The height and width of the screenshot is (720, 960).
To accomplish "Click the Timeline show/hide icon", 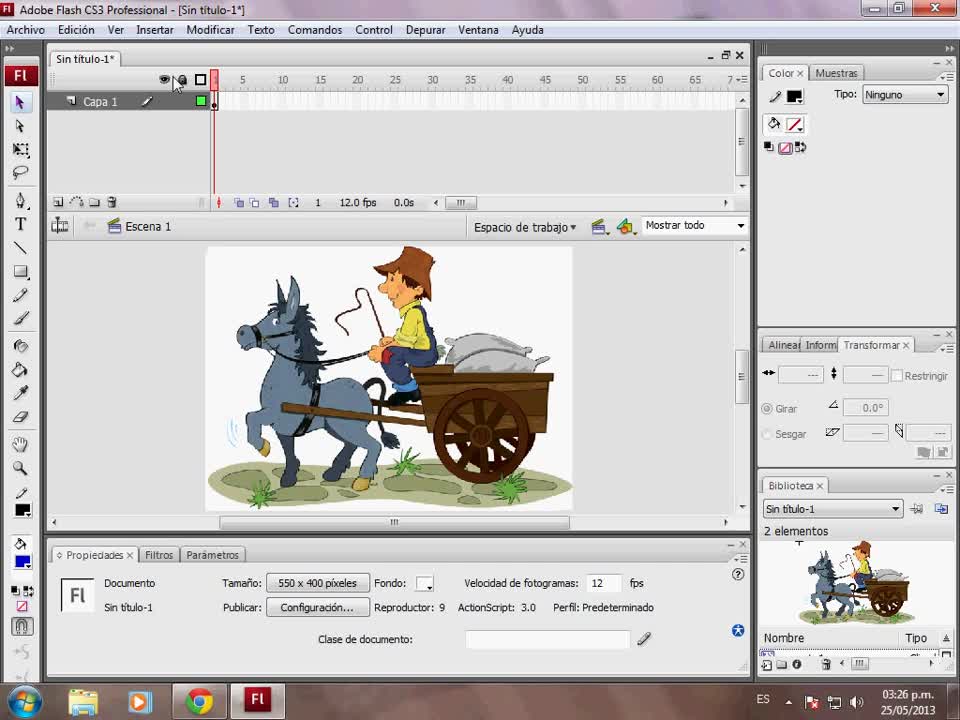I will click(59, 226).
